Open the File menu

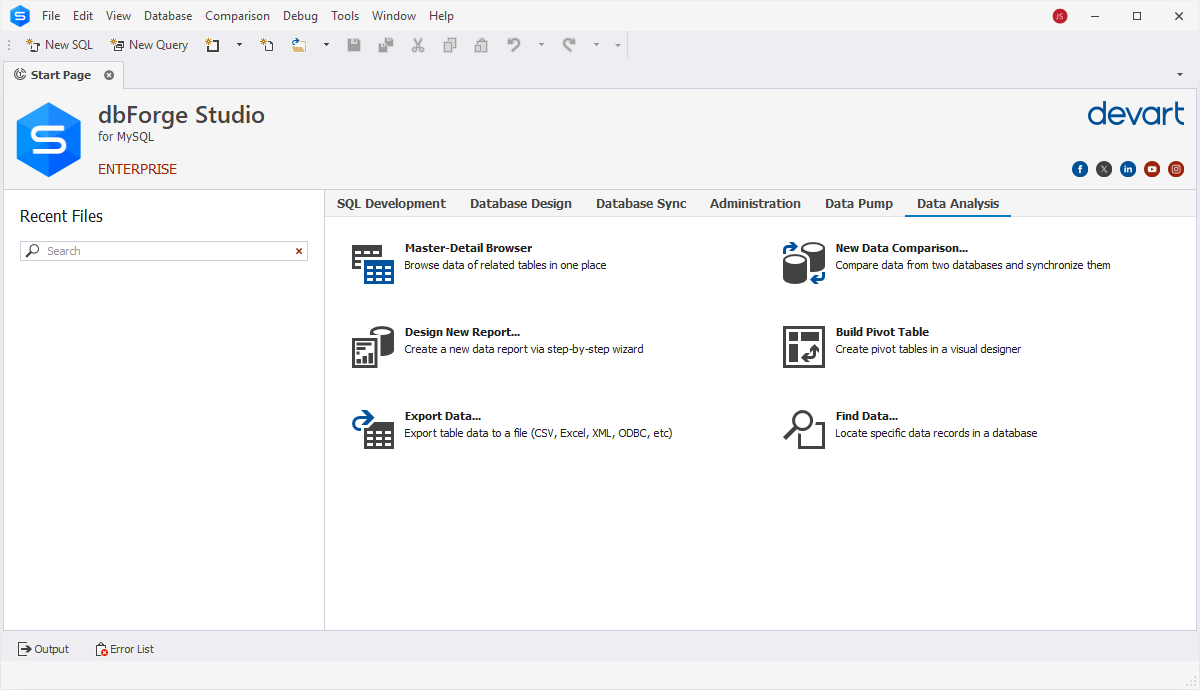pyautogui.click(x=51, y=16)
